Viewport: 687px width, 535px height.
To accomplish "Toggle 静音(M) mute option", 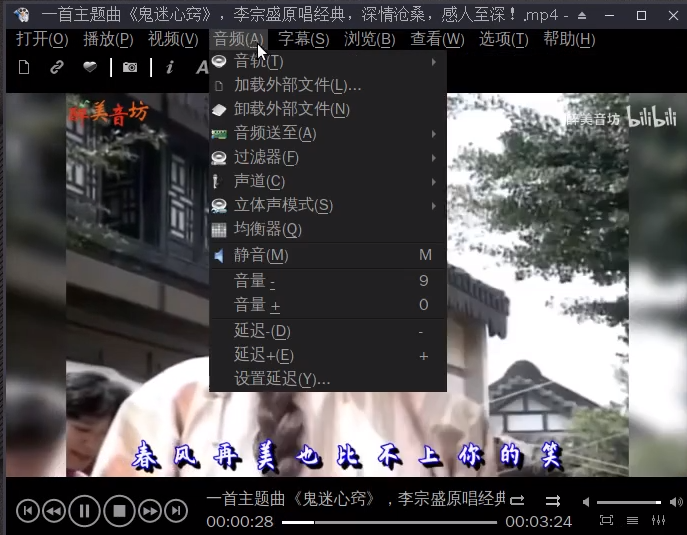I will pos(328,255).
